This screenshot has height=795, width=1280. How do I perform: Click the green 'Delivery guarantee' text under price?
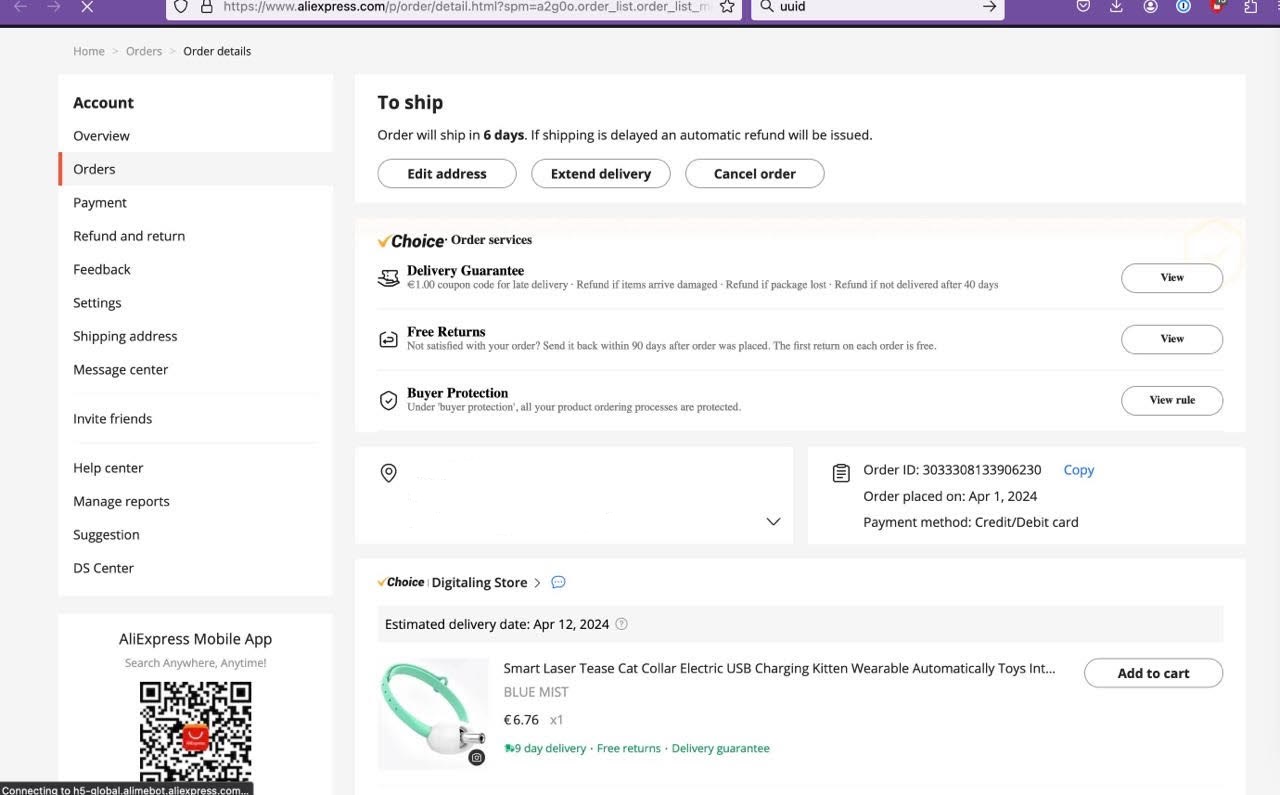pos(721,748)
